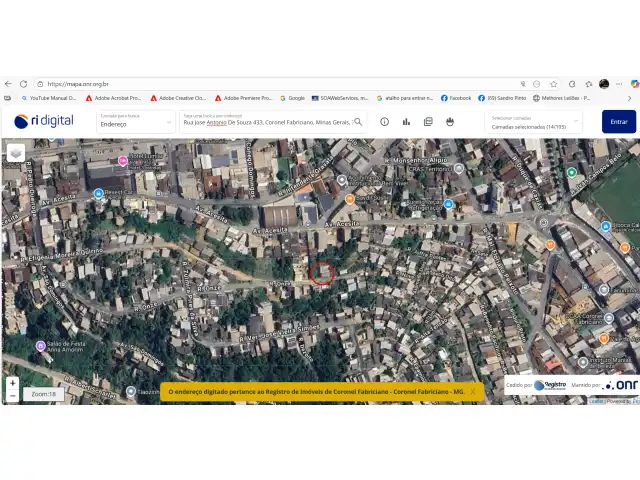Zoom out with the minus button
Image resolution: width=640 pixels, height=480 pixels.
(x=12, y=395)
